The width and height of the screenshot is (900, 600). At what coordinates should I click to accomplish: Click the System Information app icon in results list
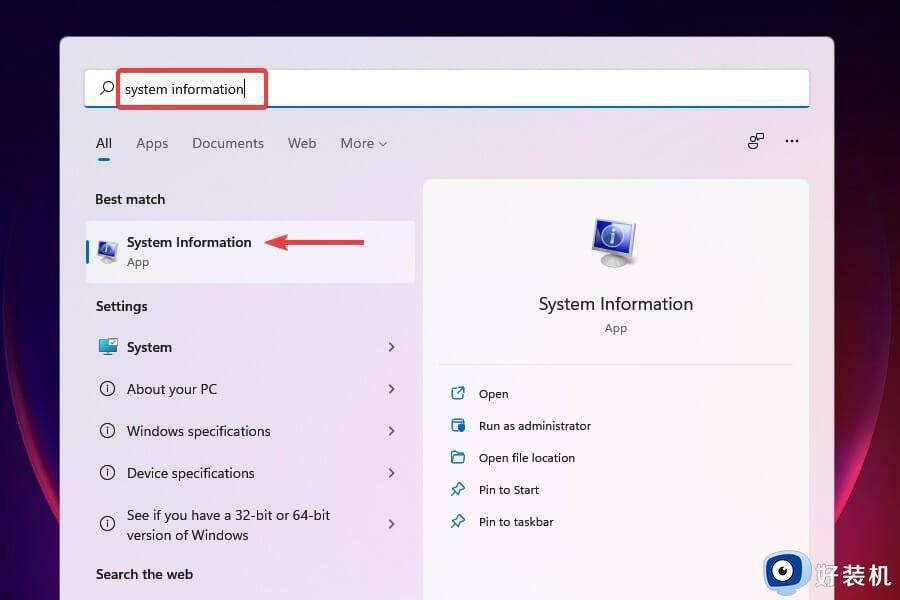coord(107,251)
